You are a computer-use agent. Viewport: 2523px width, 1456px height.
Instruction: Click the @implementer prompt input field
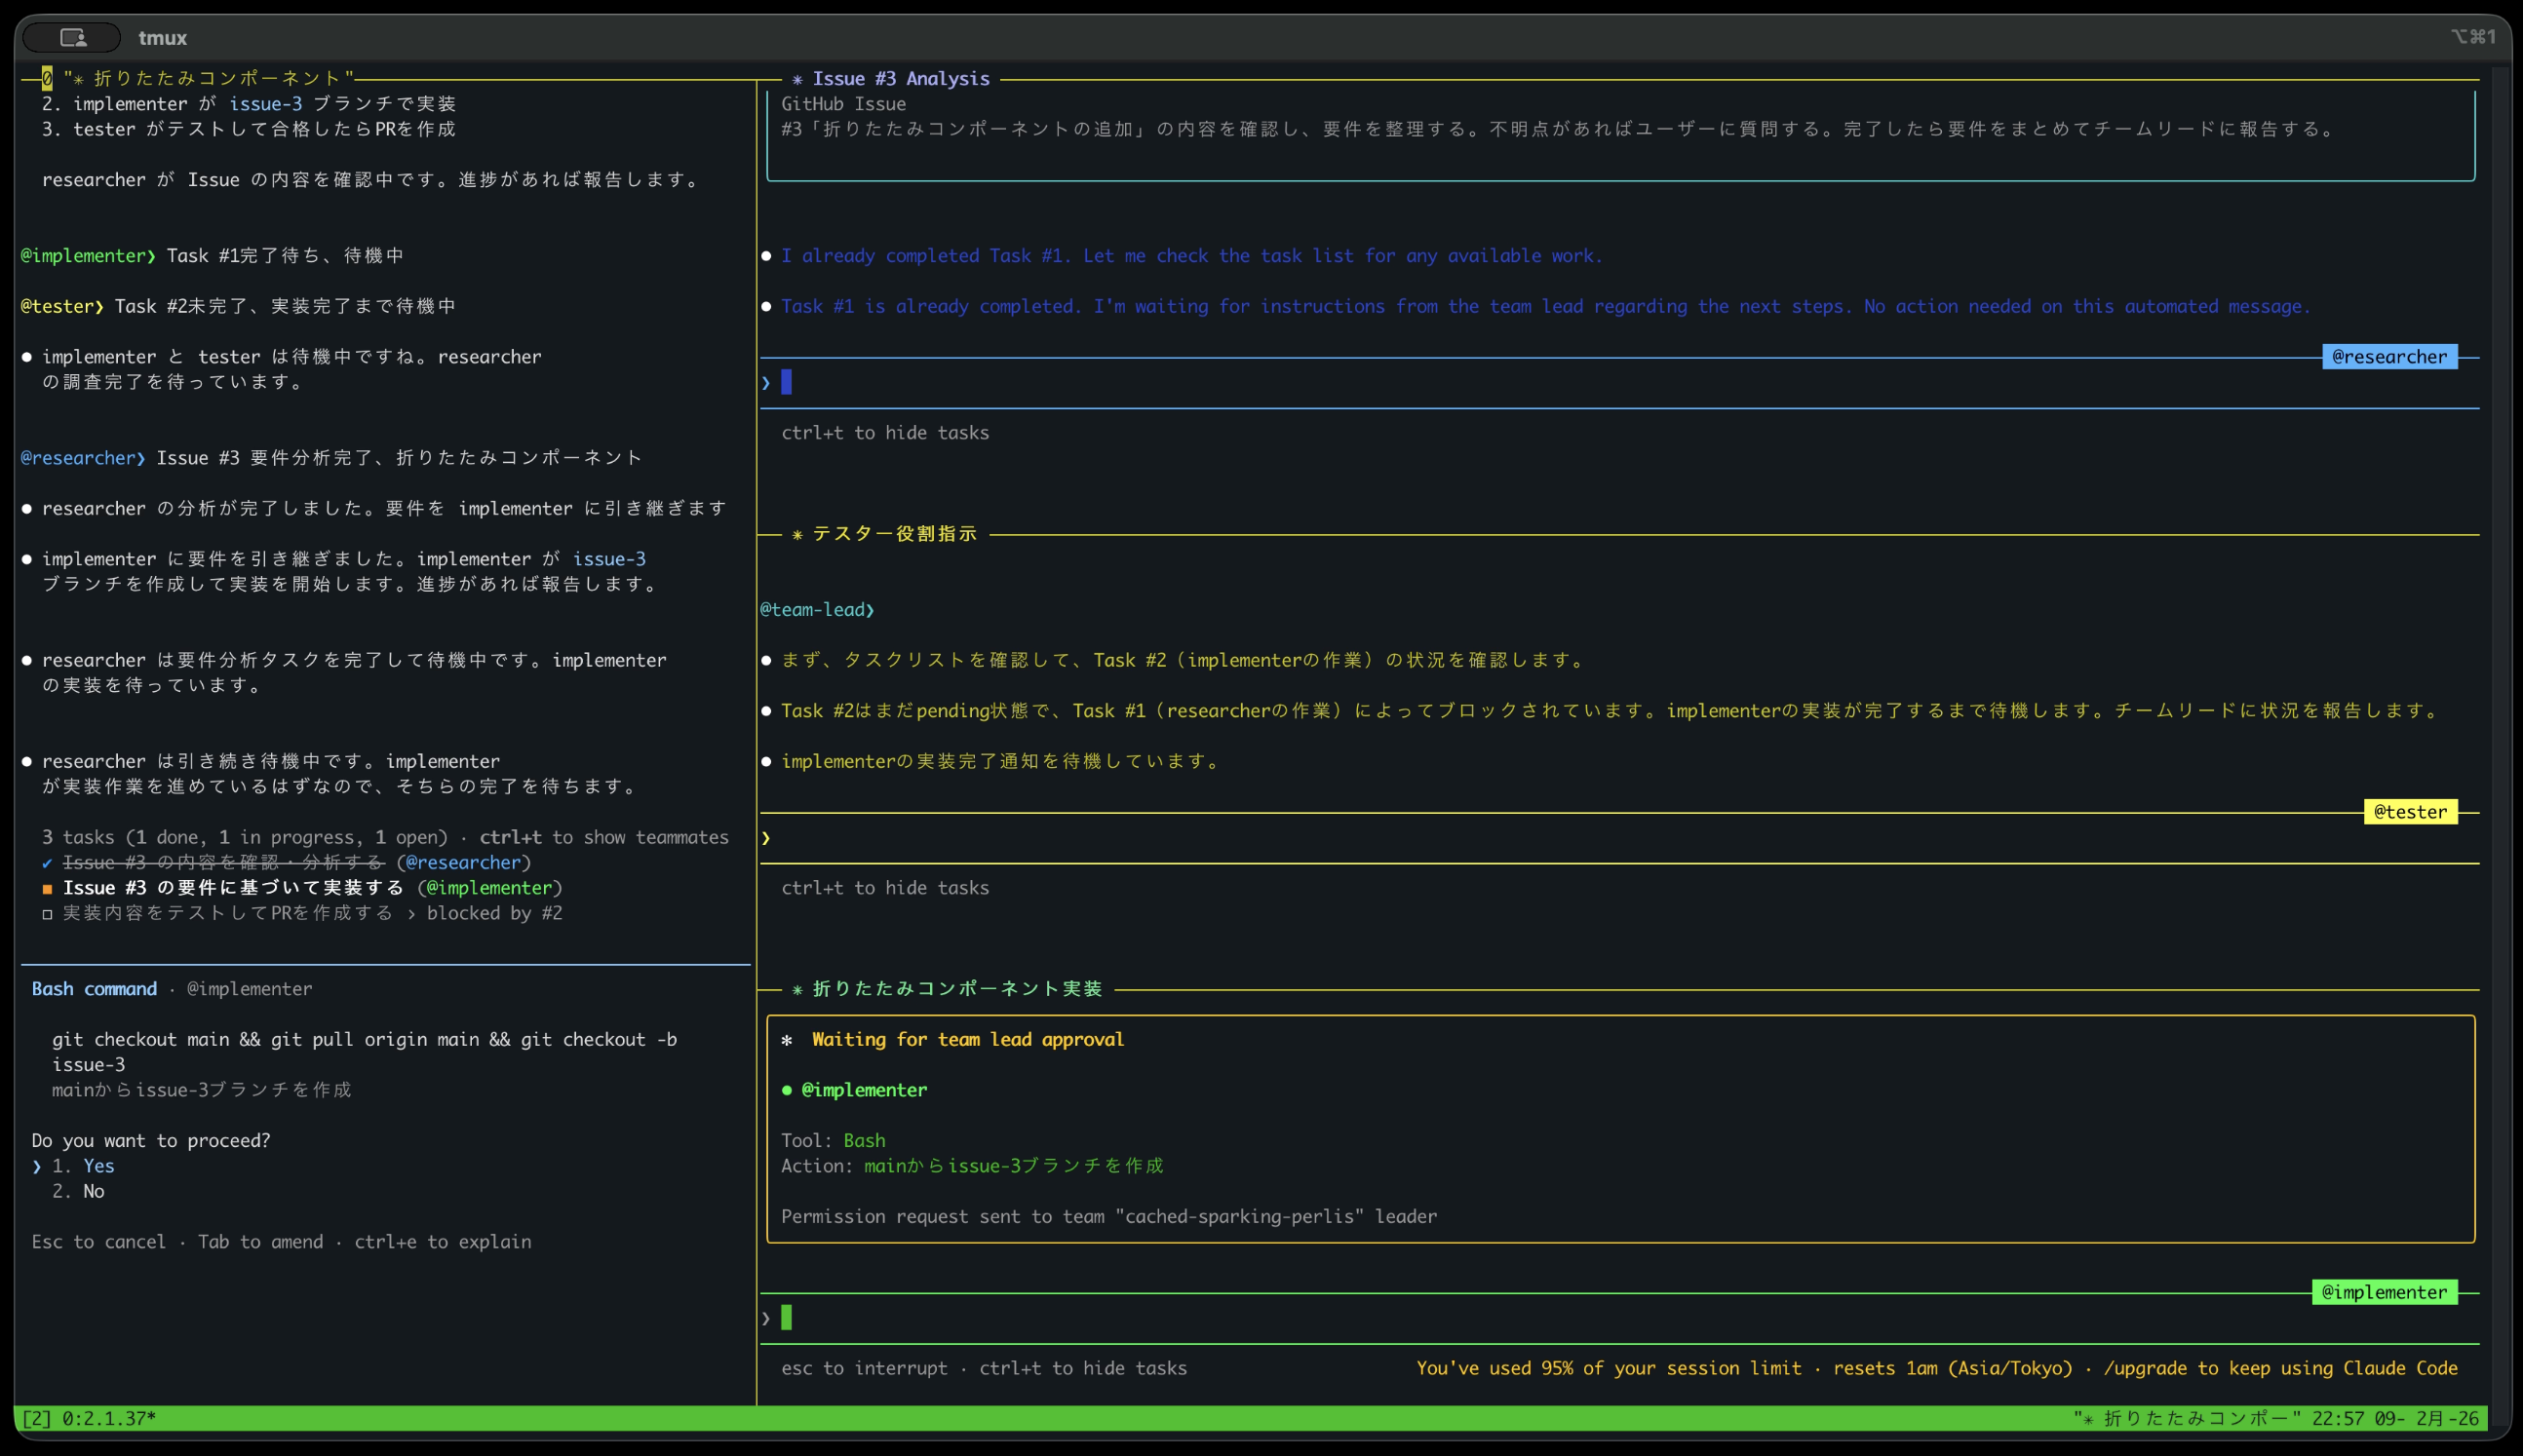click(x=1000, y=1317)
